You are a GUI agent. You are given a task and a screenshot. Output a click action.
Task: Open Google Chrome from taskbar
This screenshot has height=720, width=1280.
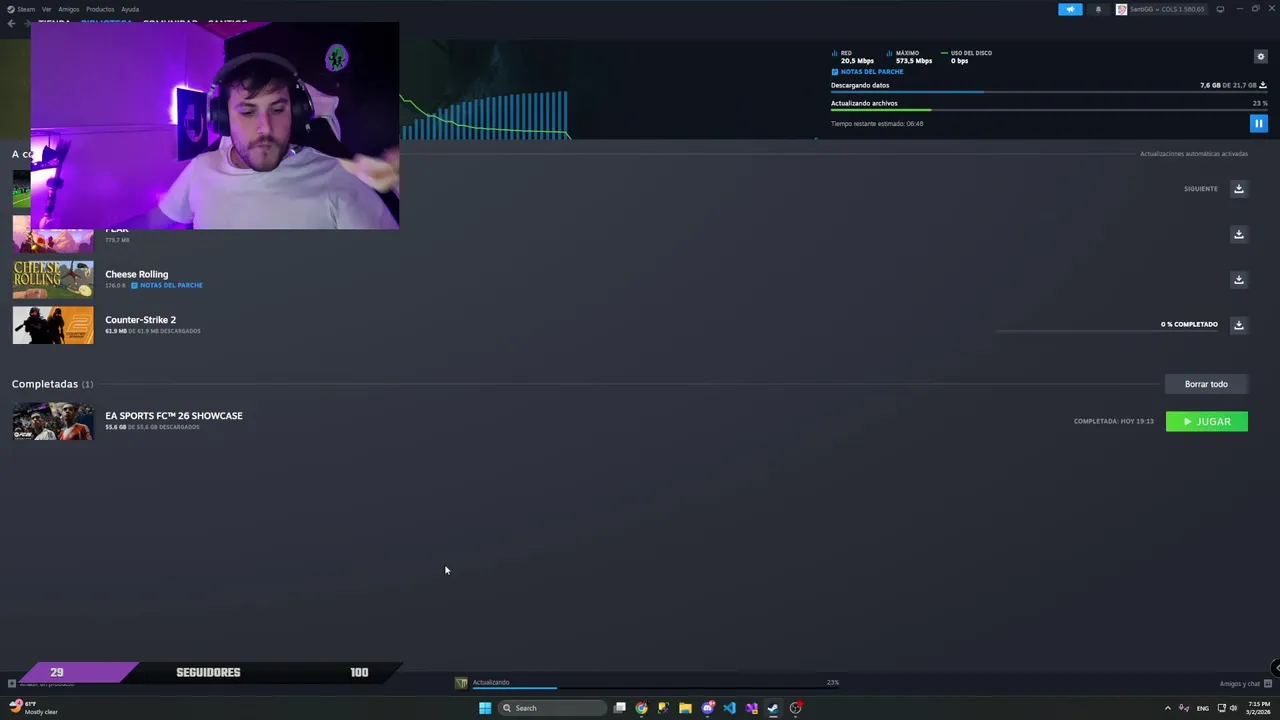(641, 708)
